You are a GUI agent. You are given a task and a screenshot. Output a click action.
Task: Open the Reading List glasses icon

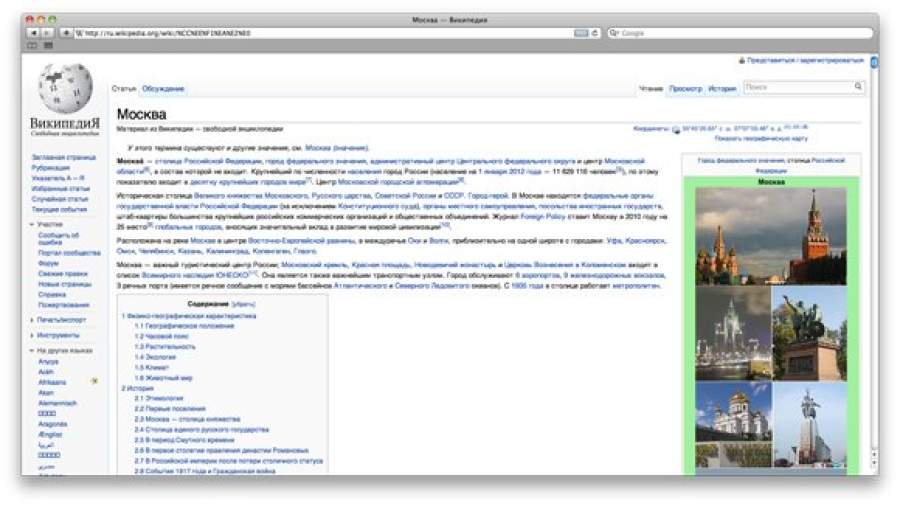coord(32,45)
